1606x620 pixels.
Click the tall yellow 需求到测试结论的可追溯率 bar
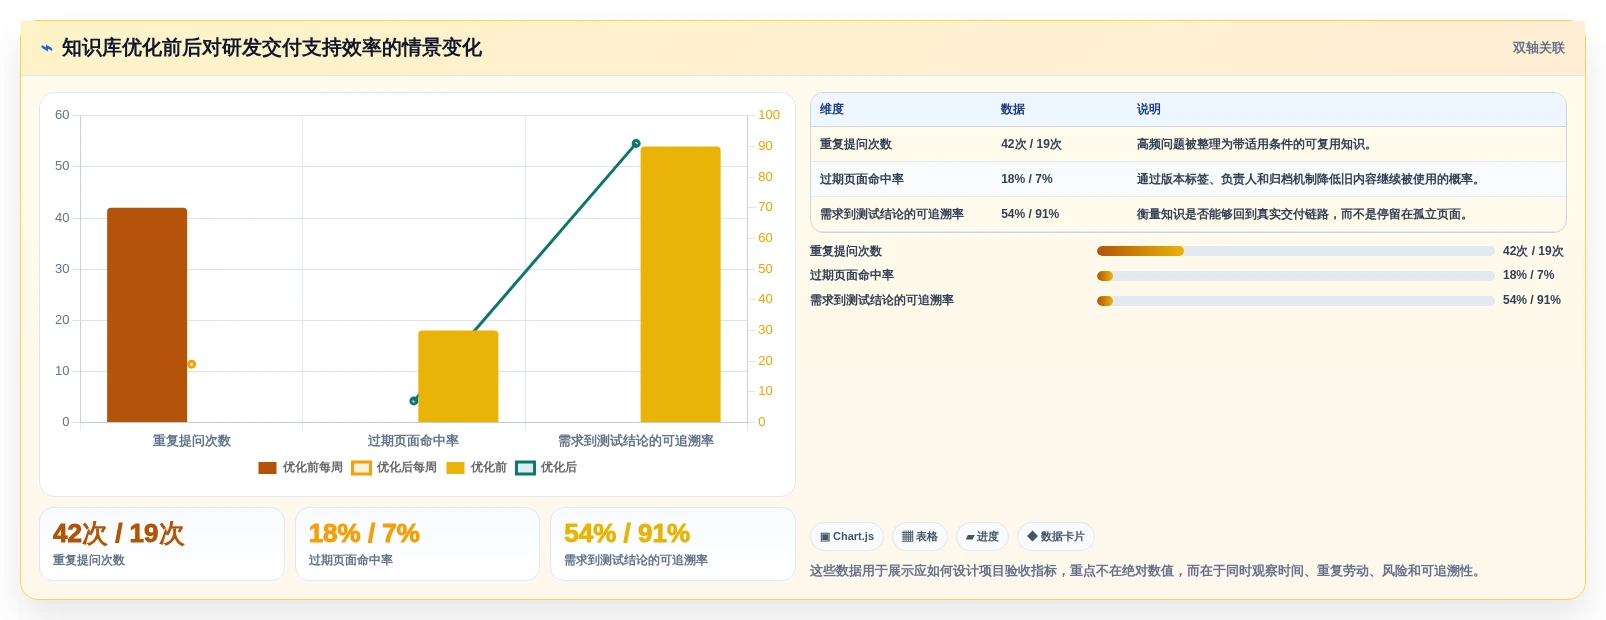point(680,284)
